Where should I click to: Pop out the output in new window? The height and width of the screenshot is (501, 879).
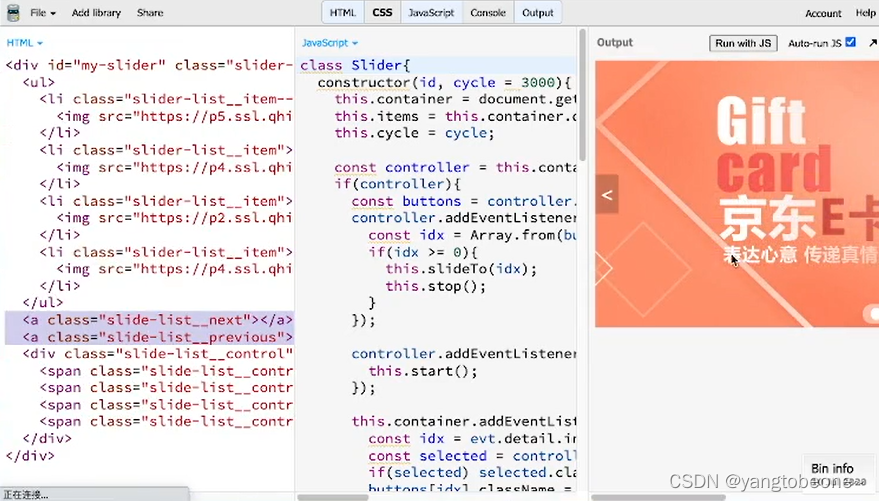(872, 43)
